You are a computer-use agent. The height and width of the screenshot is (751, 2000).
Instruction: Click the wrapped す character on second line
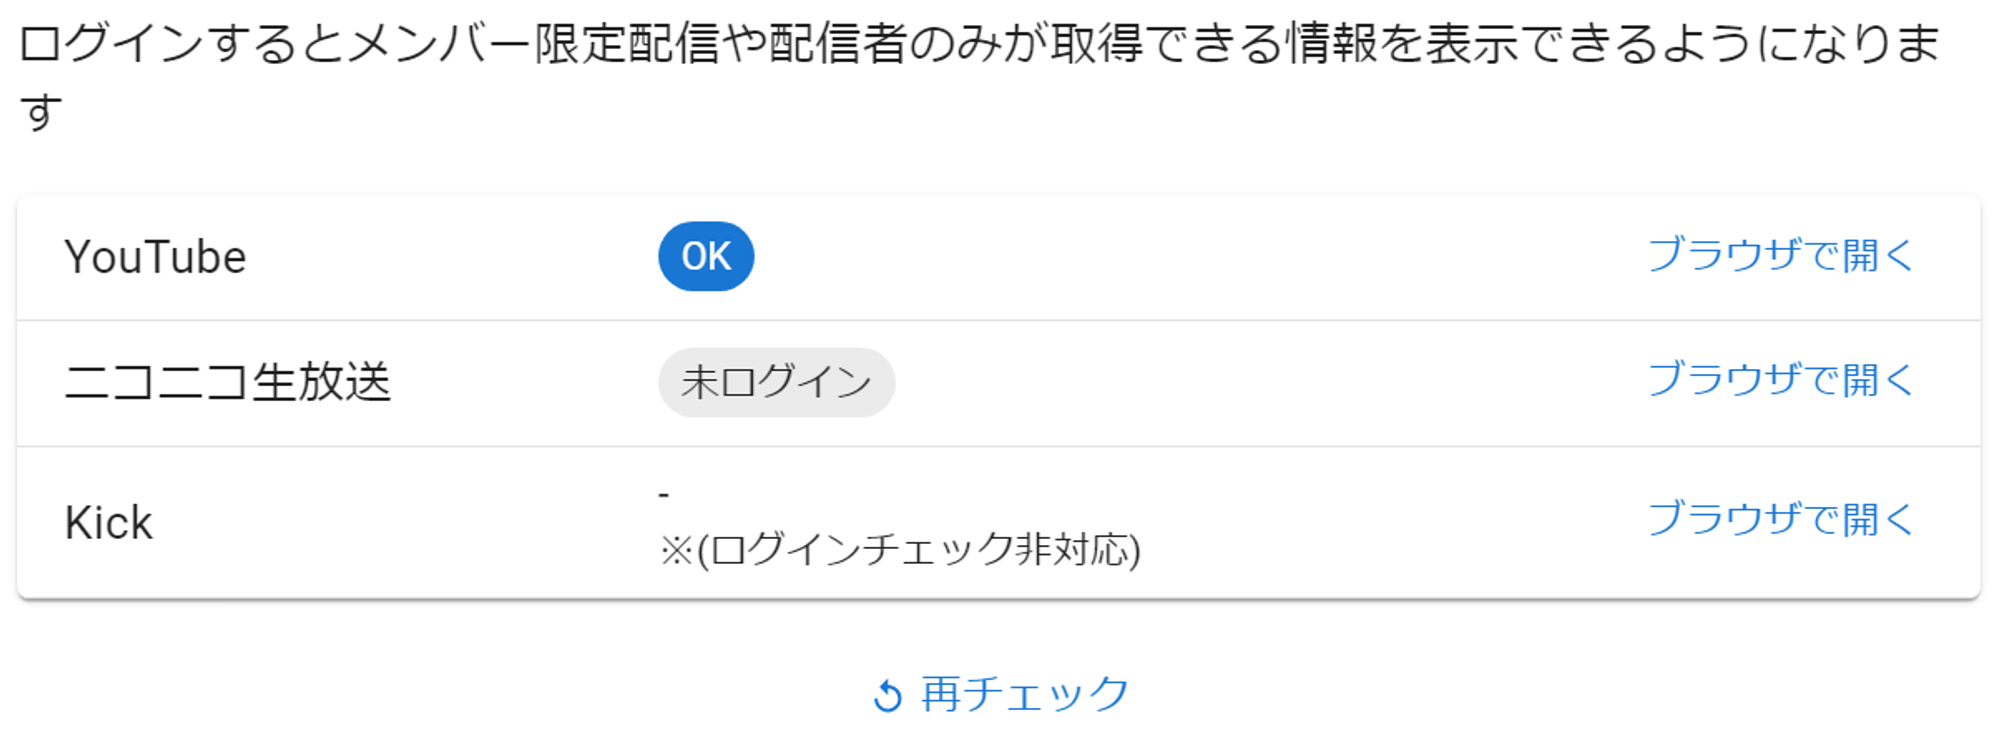click(41, 112)
